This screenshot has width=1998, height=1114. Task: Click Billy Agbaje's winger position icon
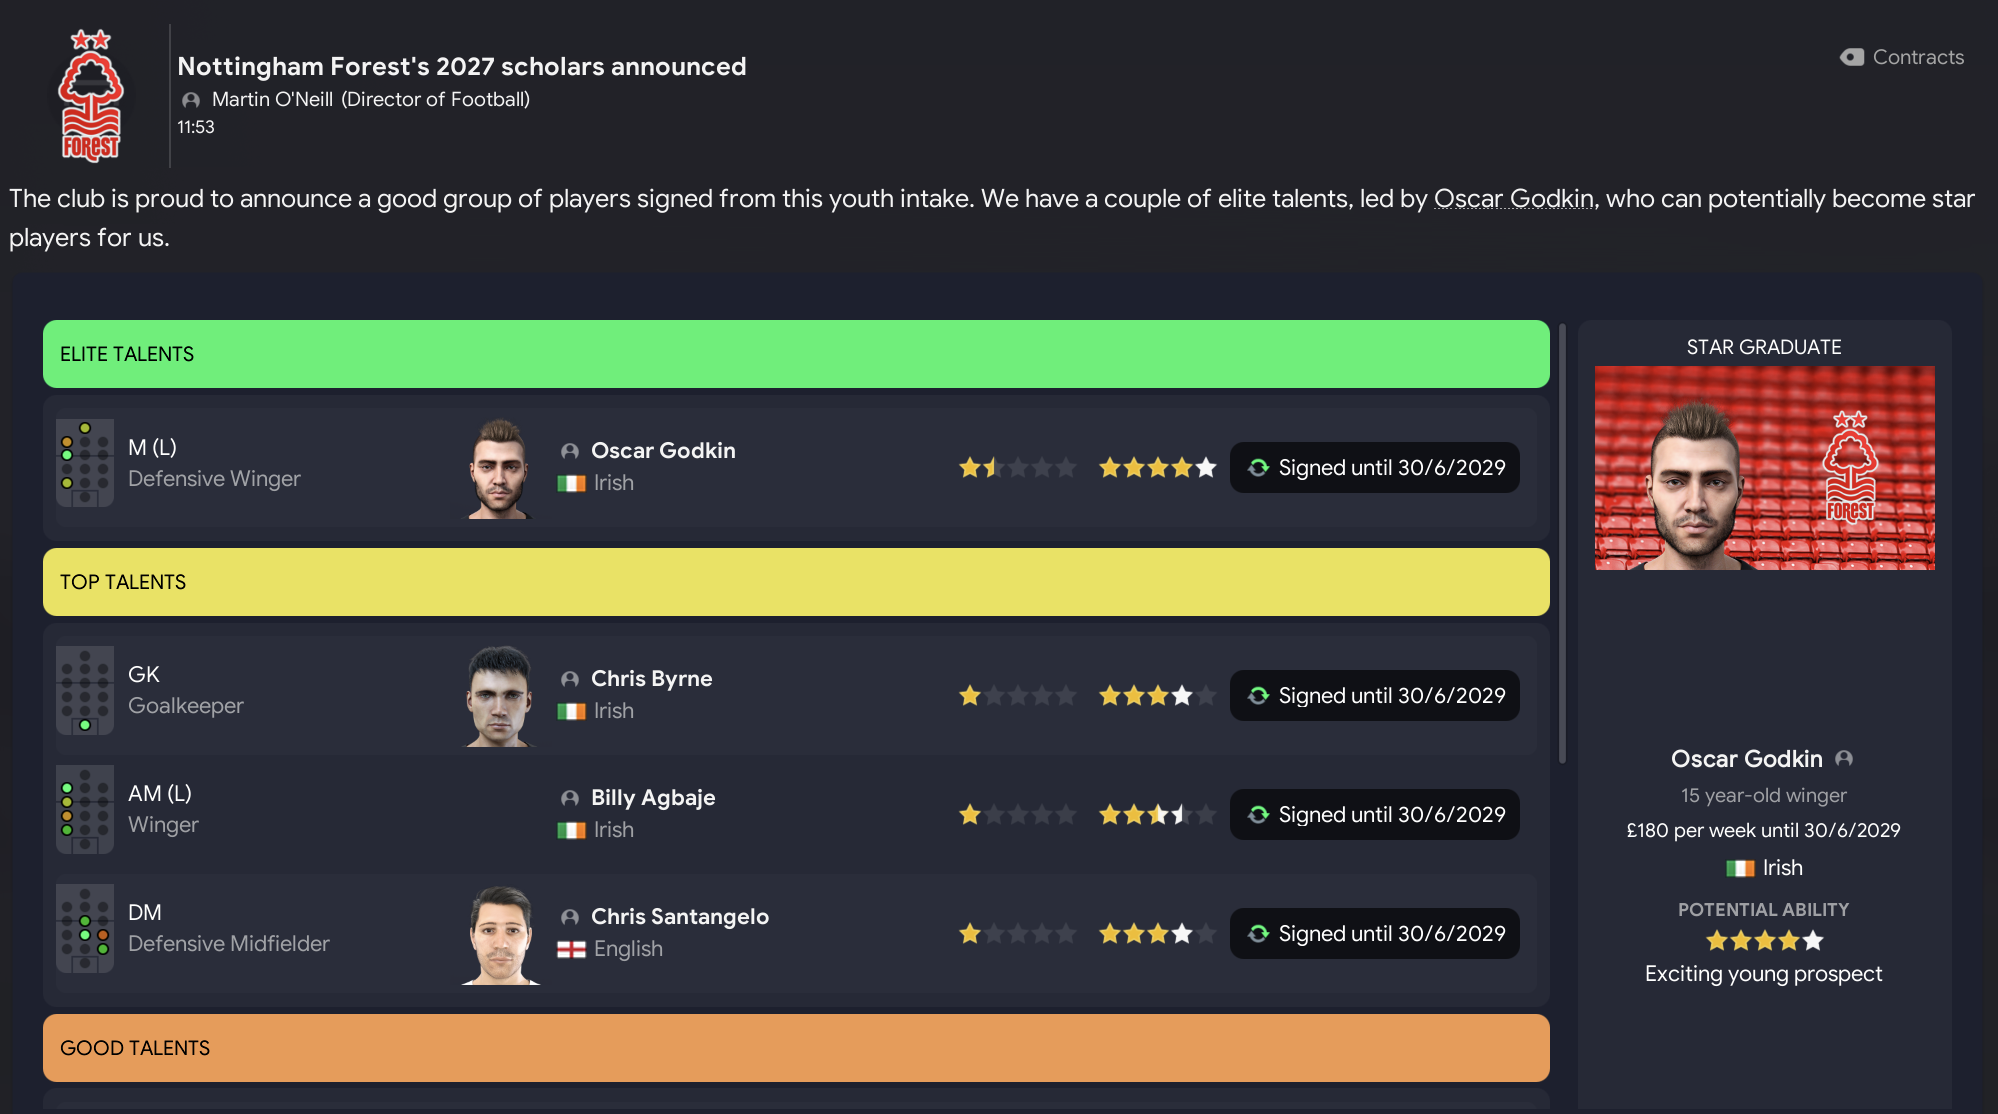pyautogui.click(x=85, y=810)
